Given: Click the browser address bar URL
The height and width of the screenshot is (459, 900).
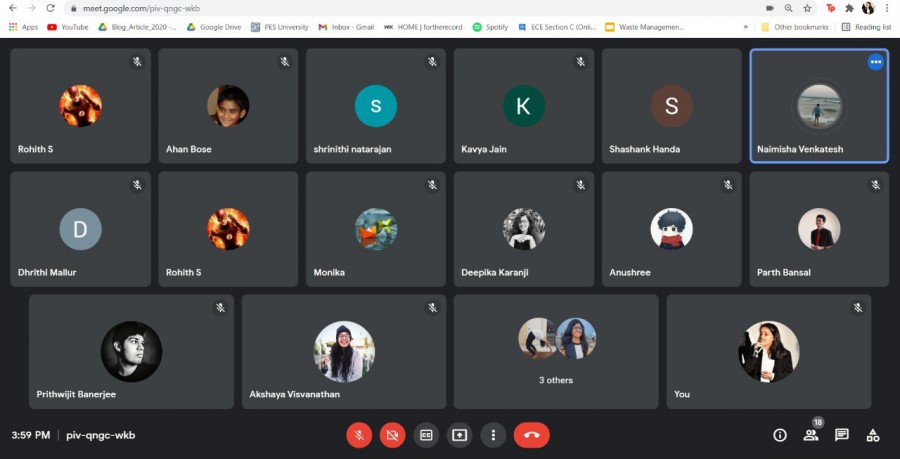Looking at the screenshot, I should click(150, 8).
